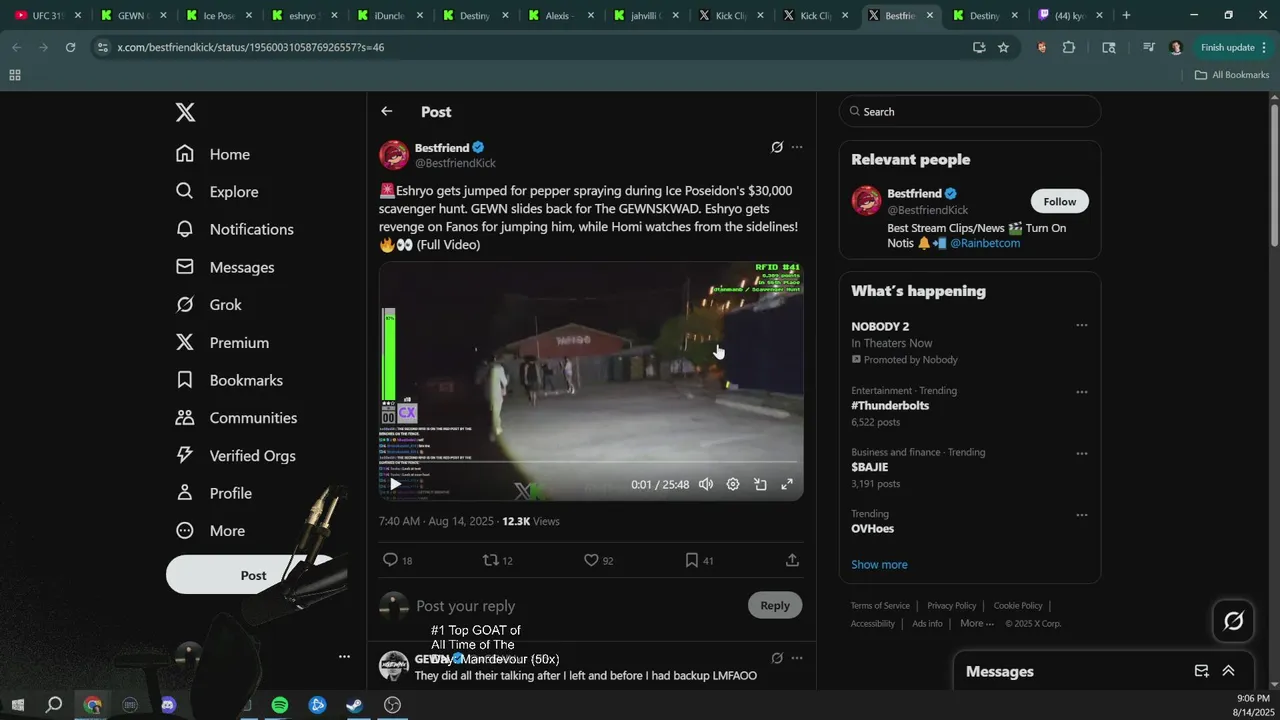The width and height of the screenshot is (1280, 720).
Task: Play the video
Action: tap(396, 484)
